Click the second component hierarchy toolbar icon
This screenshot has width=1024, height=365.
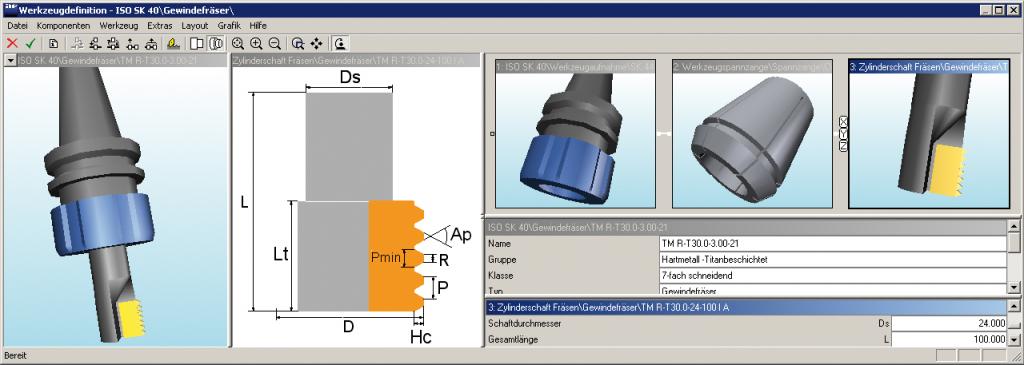tap(95, 43)
